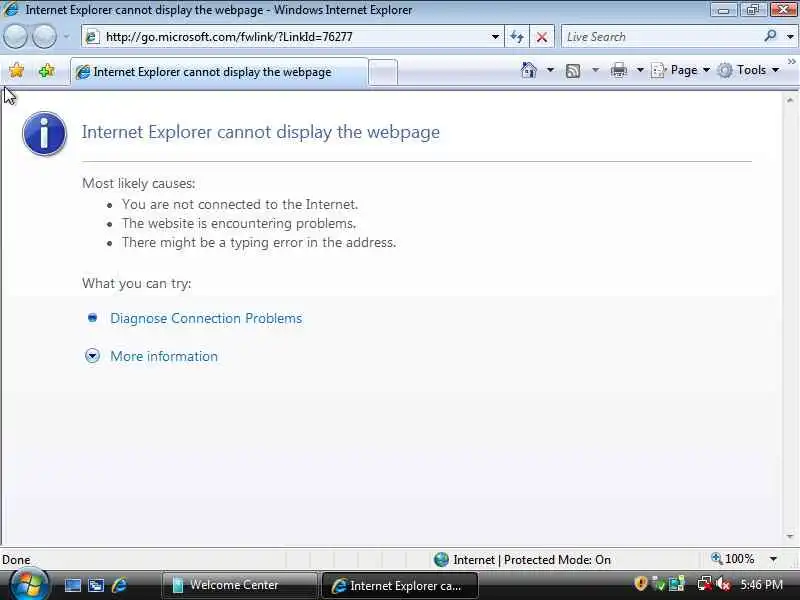800x600 pixels.
Task: Click the error page heading text
Action: (x=261, y=132)
